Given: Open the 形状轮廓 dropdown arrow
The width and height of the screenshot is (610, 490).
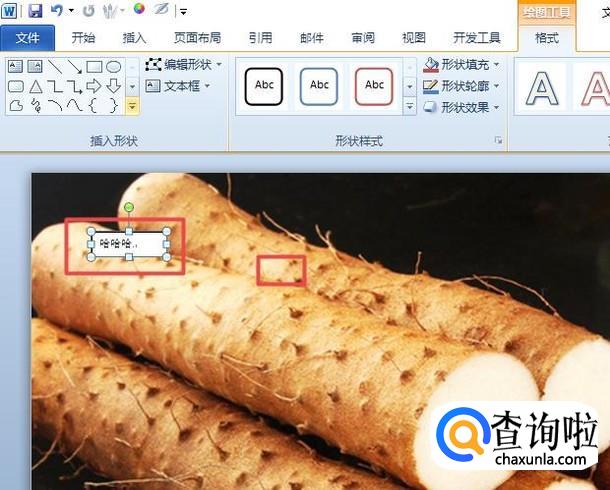Looking at the screenshot, I should tap(497, 86).
